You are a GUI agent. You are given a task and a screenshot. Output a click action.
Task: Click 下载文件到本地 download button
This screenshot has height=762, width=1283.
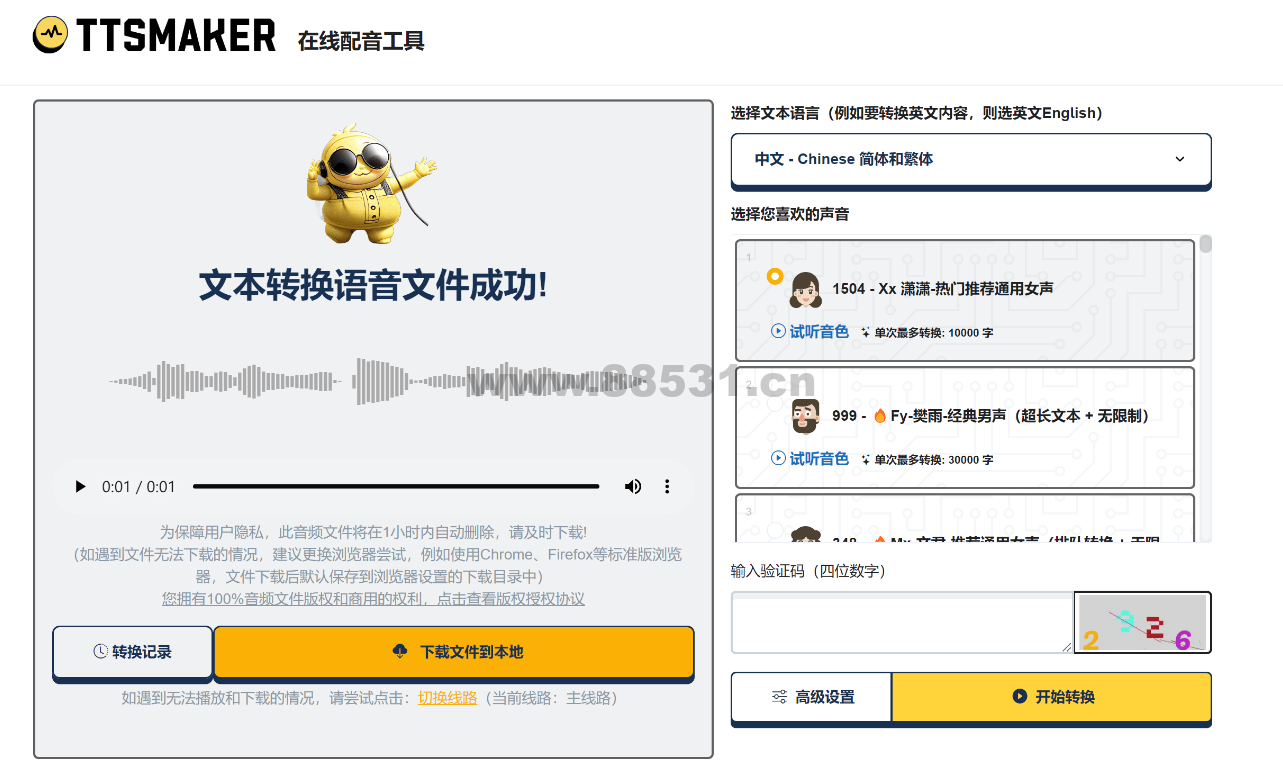pos(454,652)
